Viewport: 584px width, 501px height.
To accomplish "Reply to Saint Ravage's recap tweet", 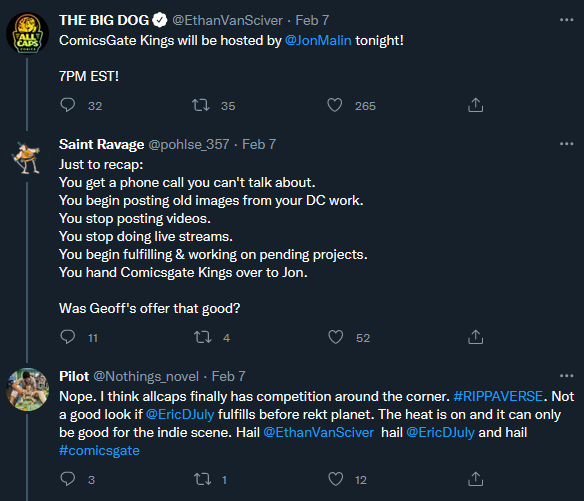I will tap(67, 337).
